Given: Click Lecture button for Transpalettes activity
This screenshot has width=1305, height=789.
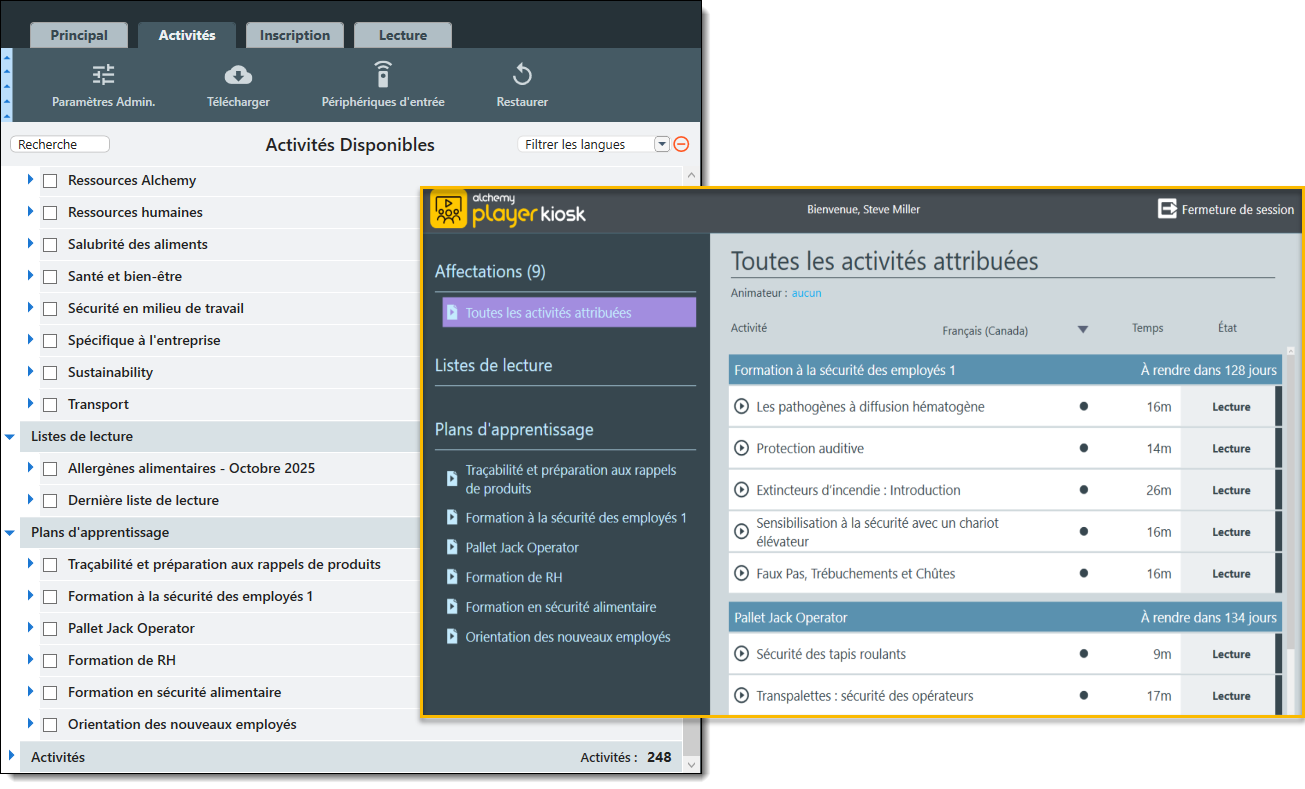Looking at the screenshot, I should tap(1231, 696).
